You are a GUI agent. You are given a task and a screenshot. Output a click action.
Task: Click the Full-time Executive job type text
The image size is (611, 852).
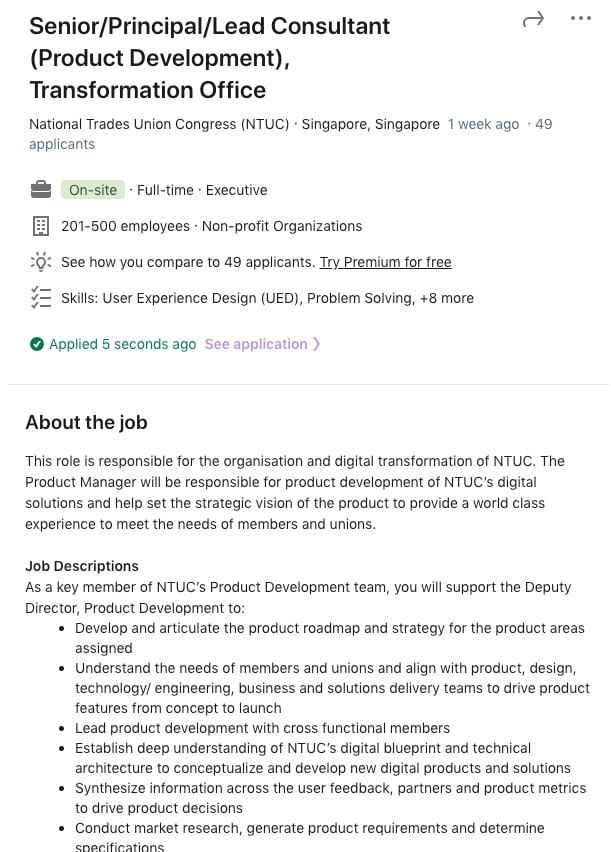point(202,190)
